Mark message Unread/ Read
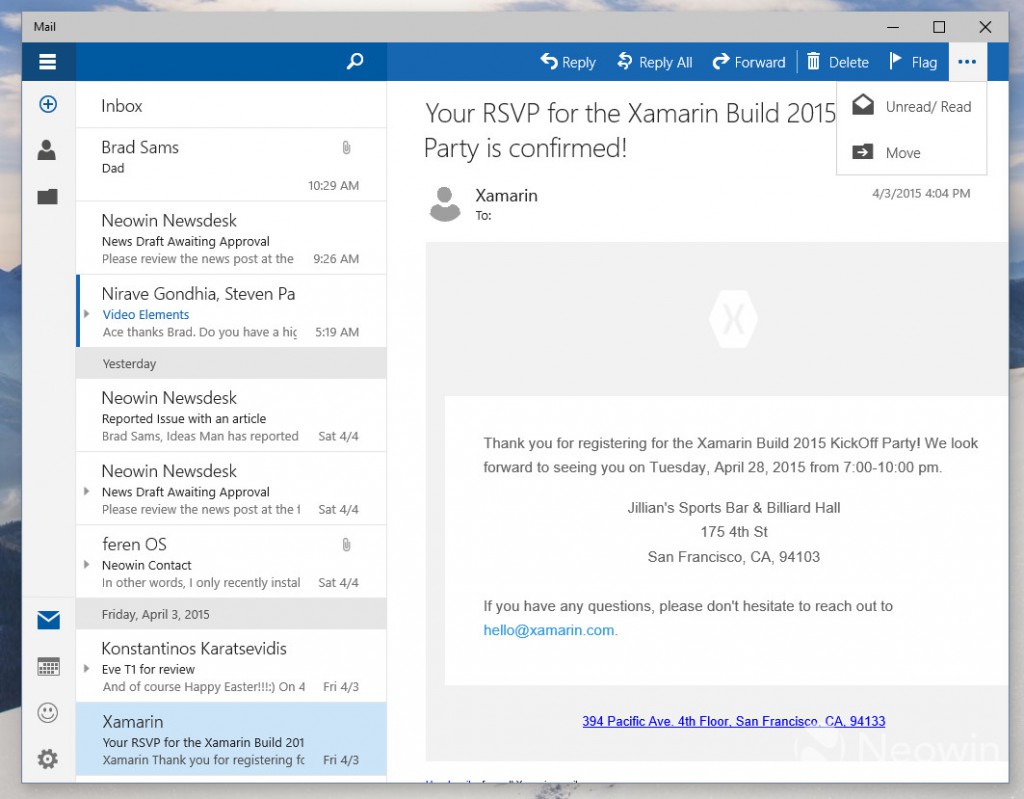The height and width of the screenshot is (799, 1024). [912, 106]
